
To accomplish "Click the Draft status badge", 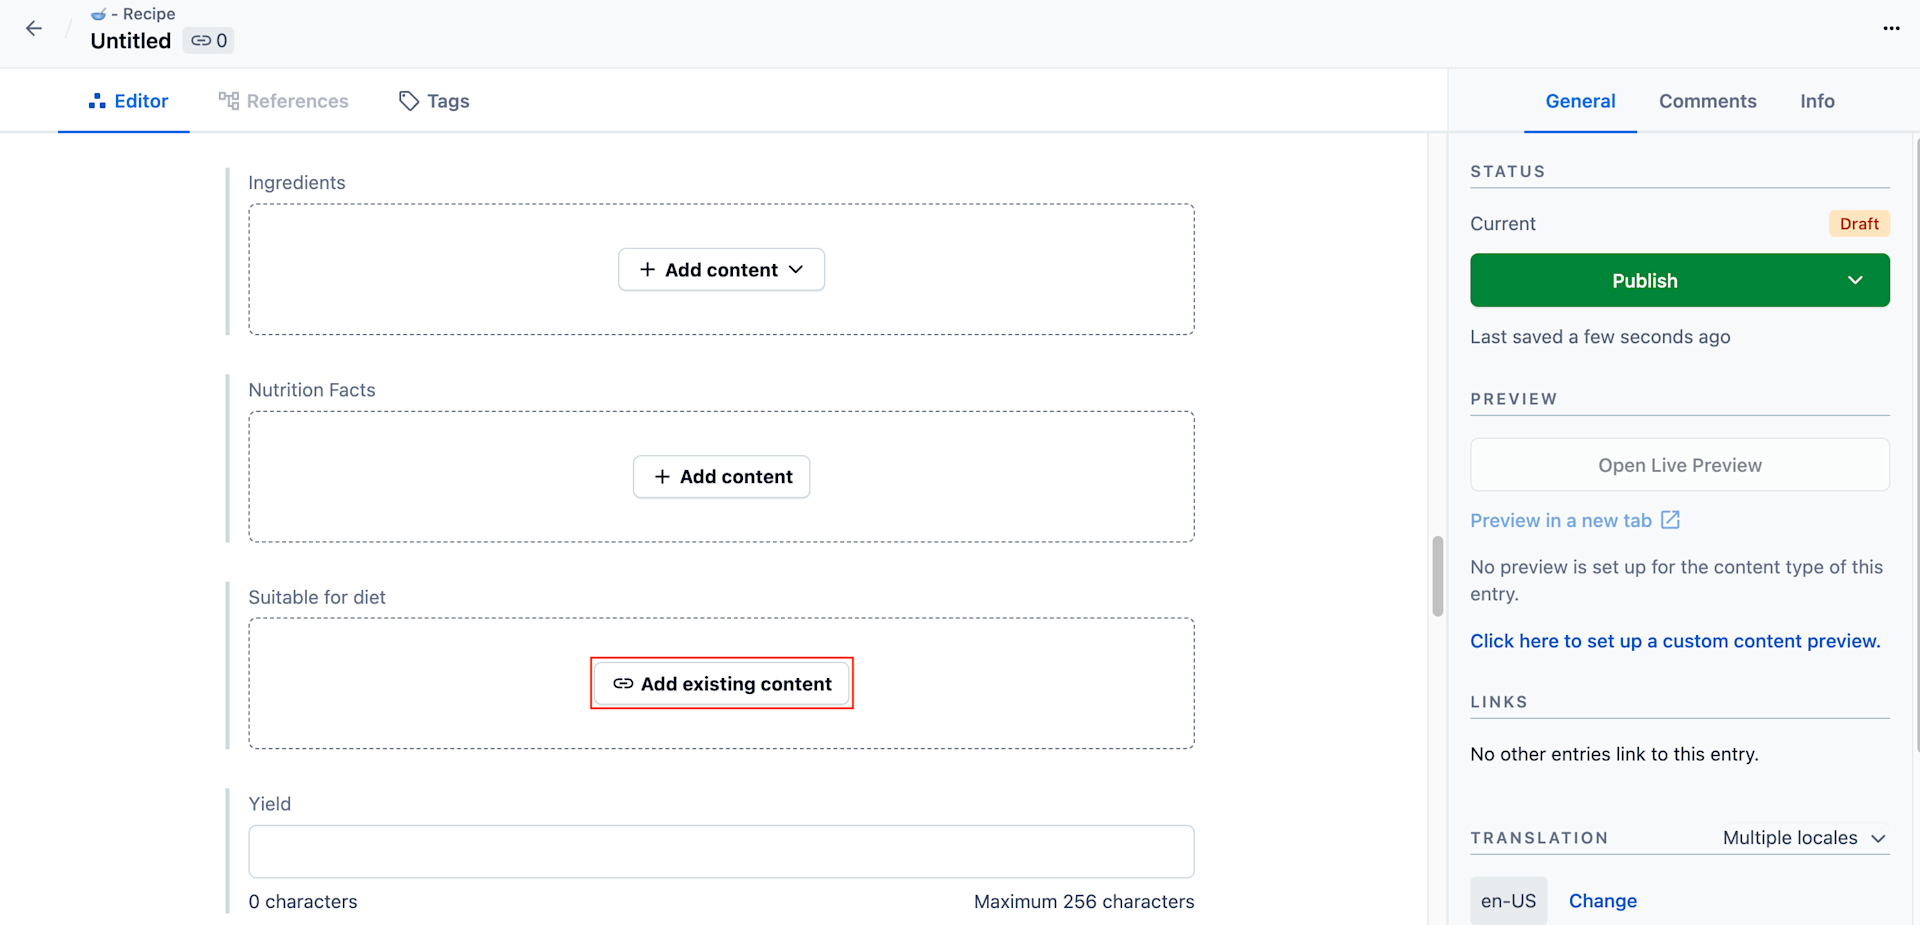I will [x=1859, y=224].
